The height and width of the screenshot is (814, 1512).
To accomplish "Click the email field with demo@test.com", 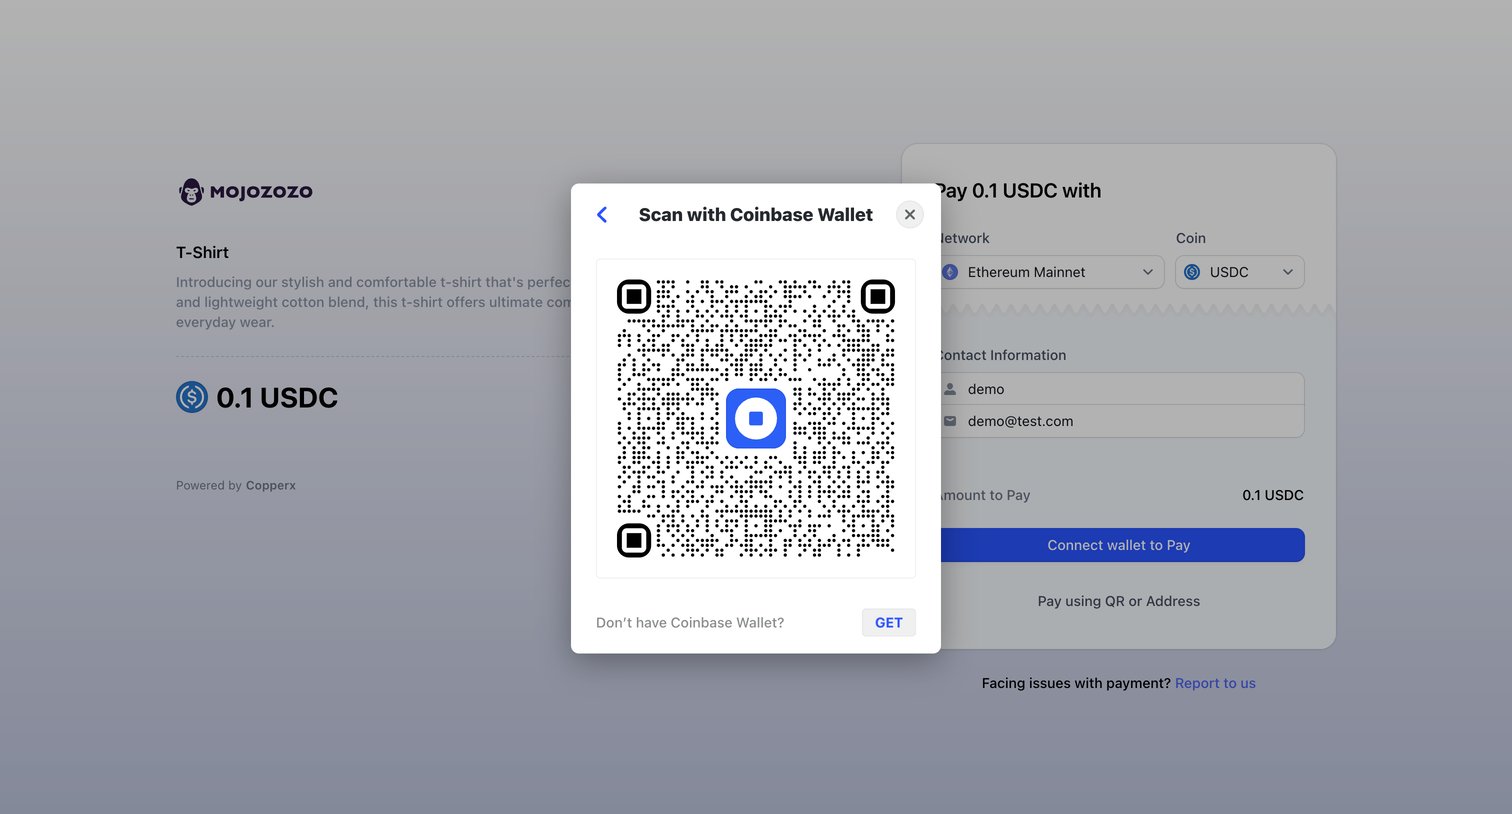I will pyautogui.click(x=1120, y=421).
